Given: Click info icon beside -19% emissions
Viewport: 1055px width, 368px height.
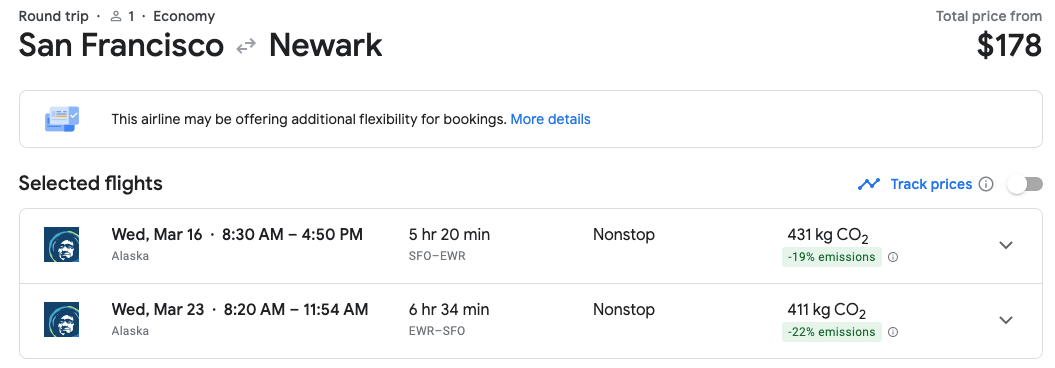Looking at the screenshot, I should coord(893,257).
